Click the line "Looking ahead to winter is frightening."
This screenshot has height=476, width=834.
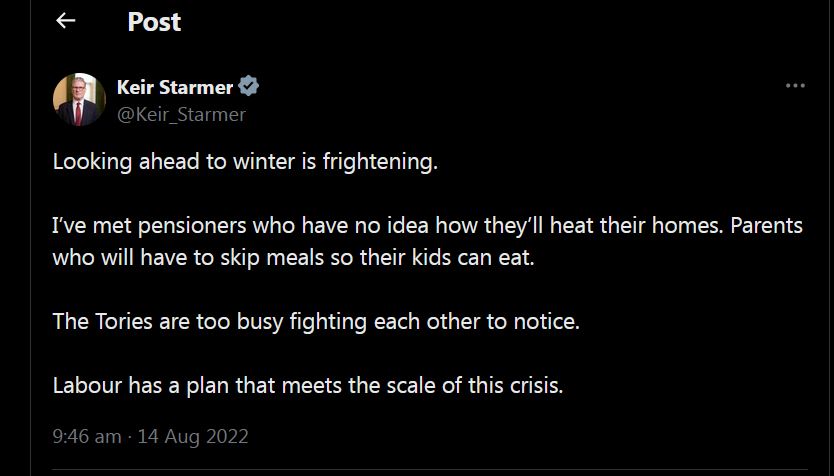[245, 162]
